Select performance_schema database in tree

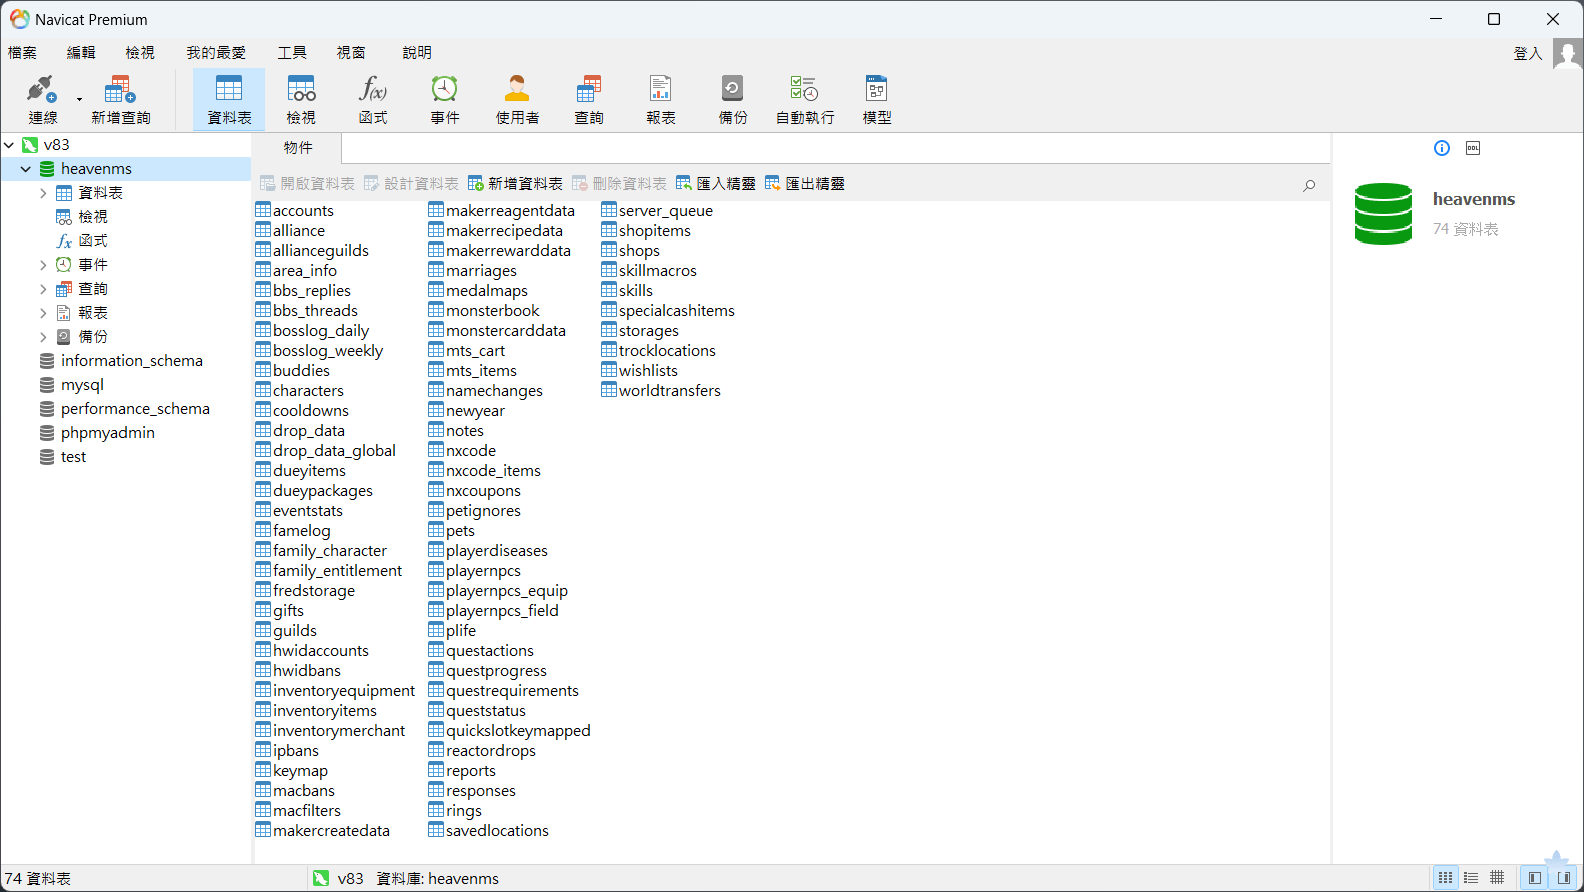(x=135, y=409)
